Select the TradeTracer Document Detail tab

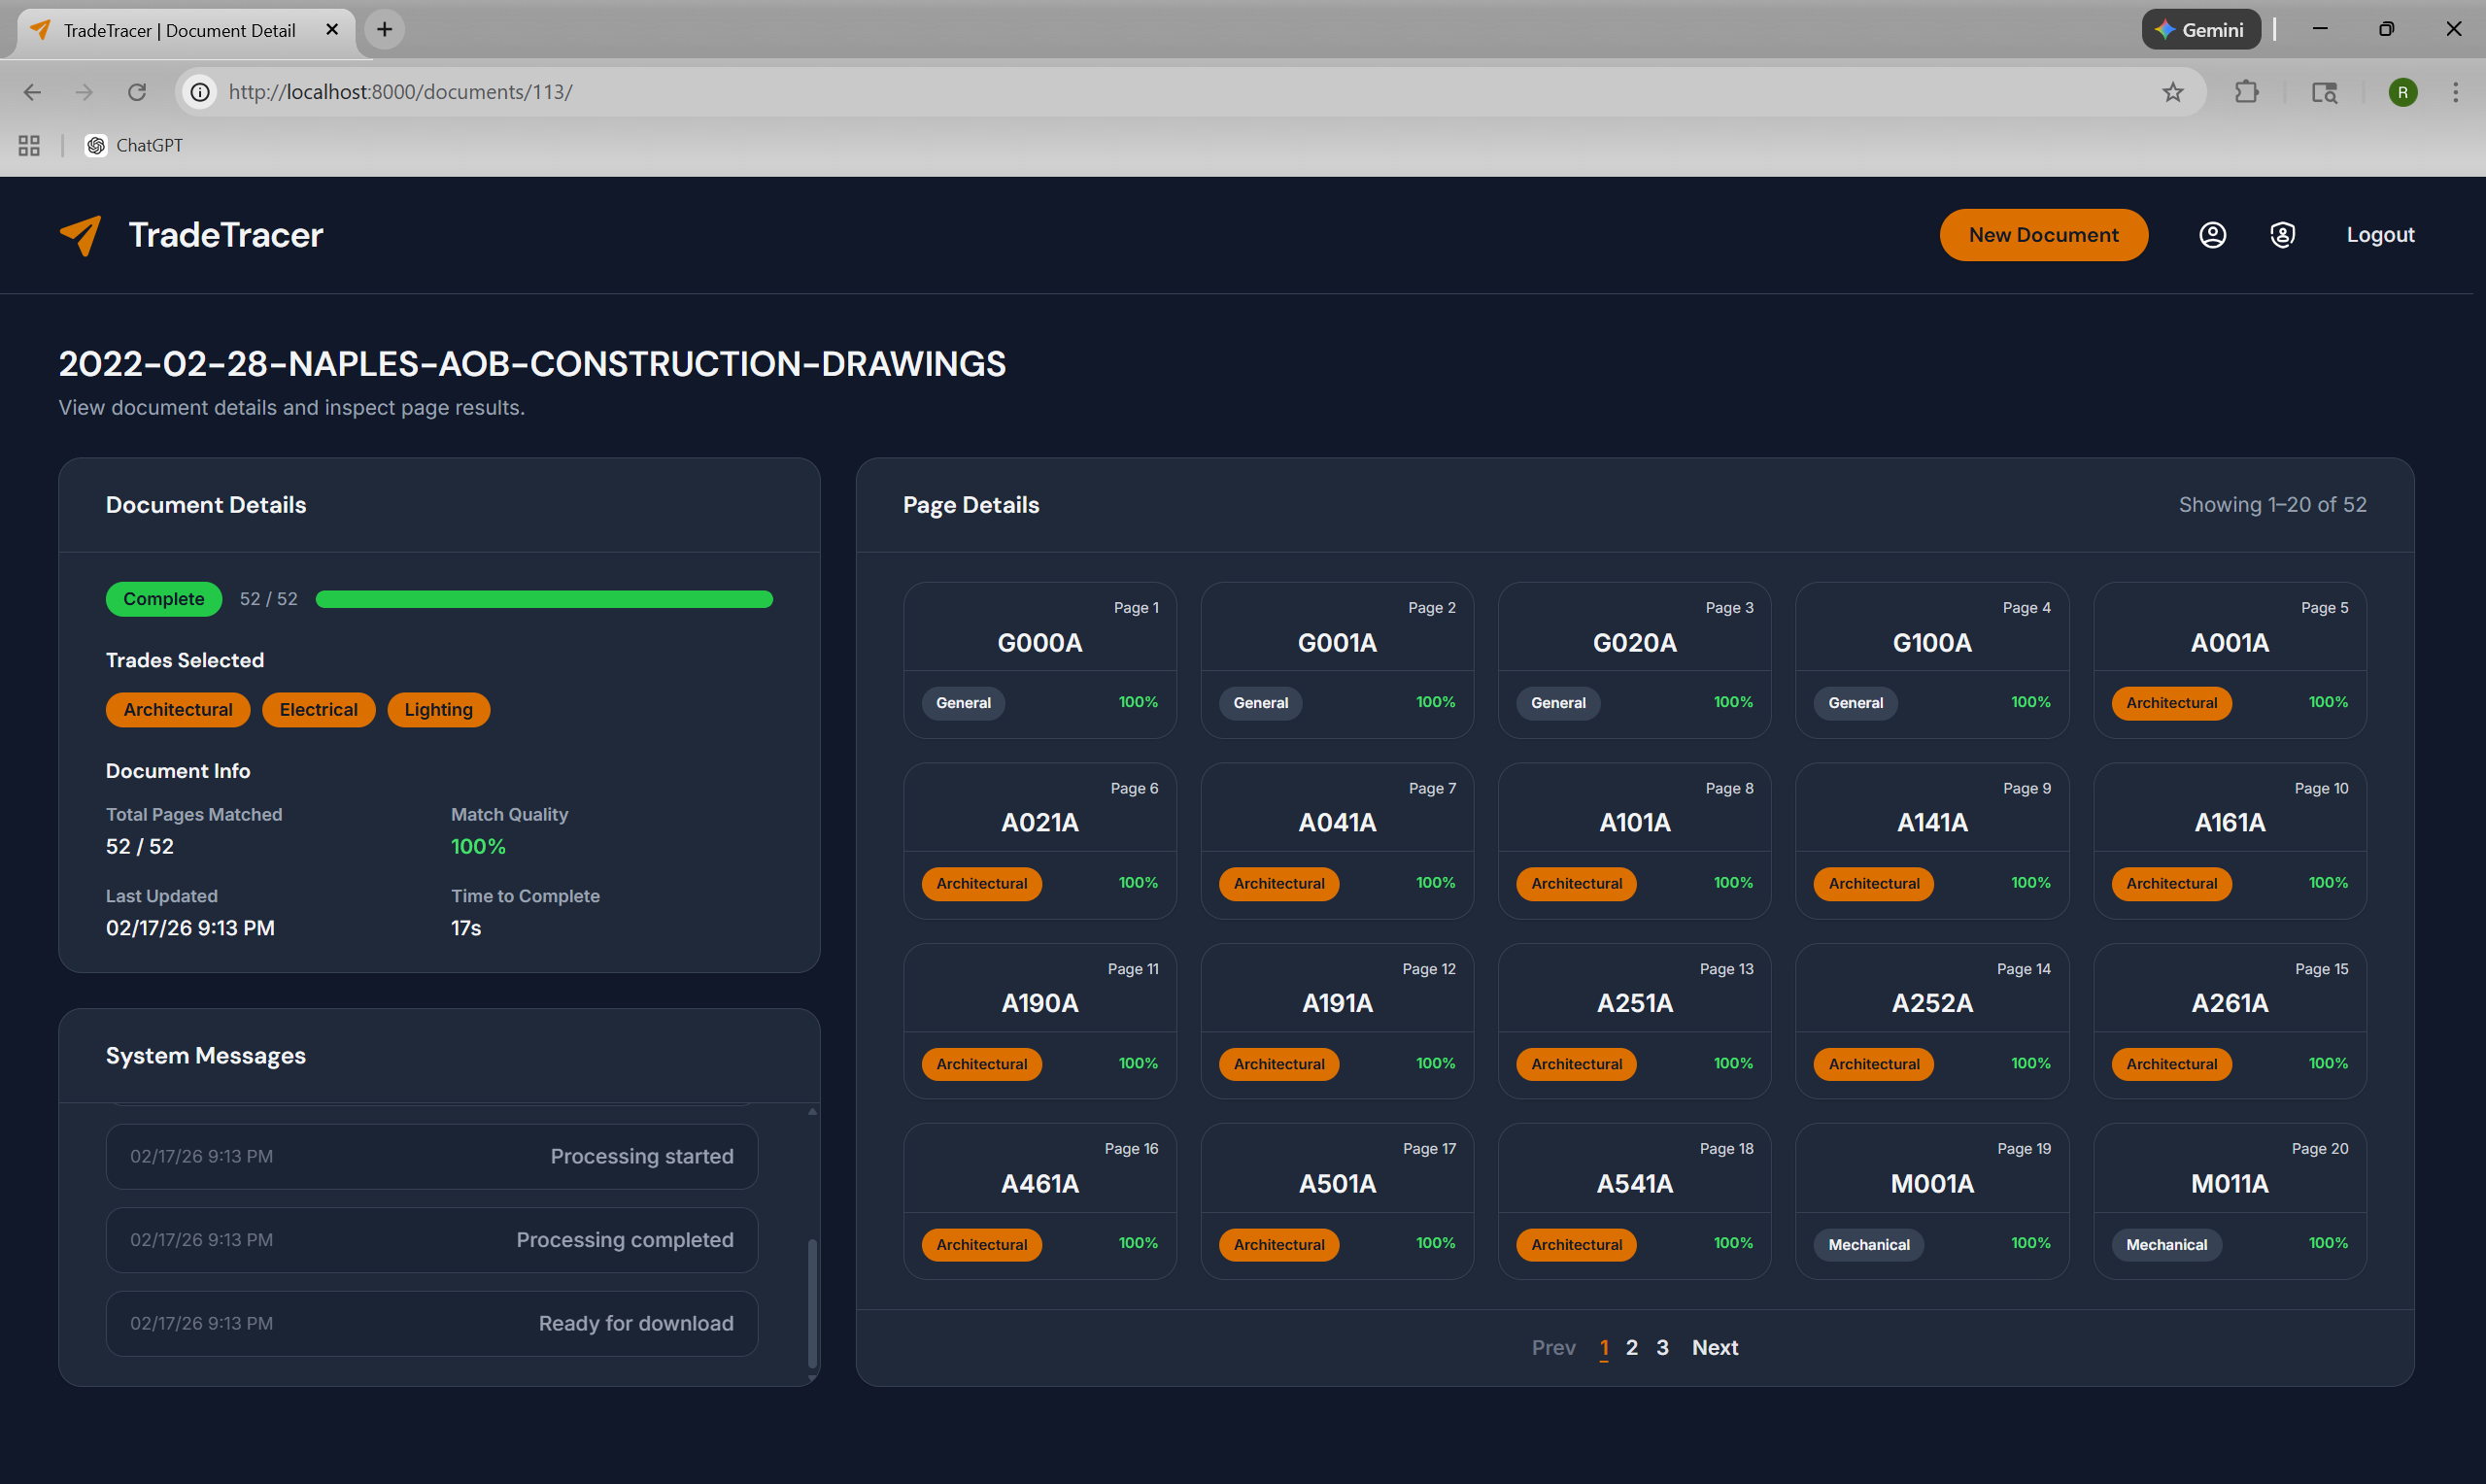click(186, 30)
